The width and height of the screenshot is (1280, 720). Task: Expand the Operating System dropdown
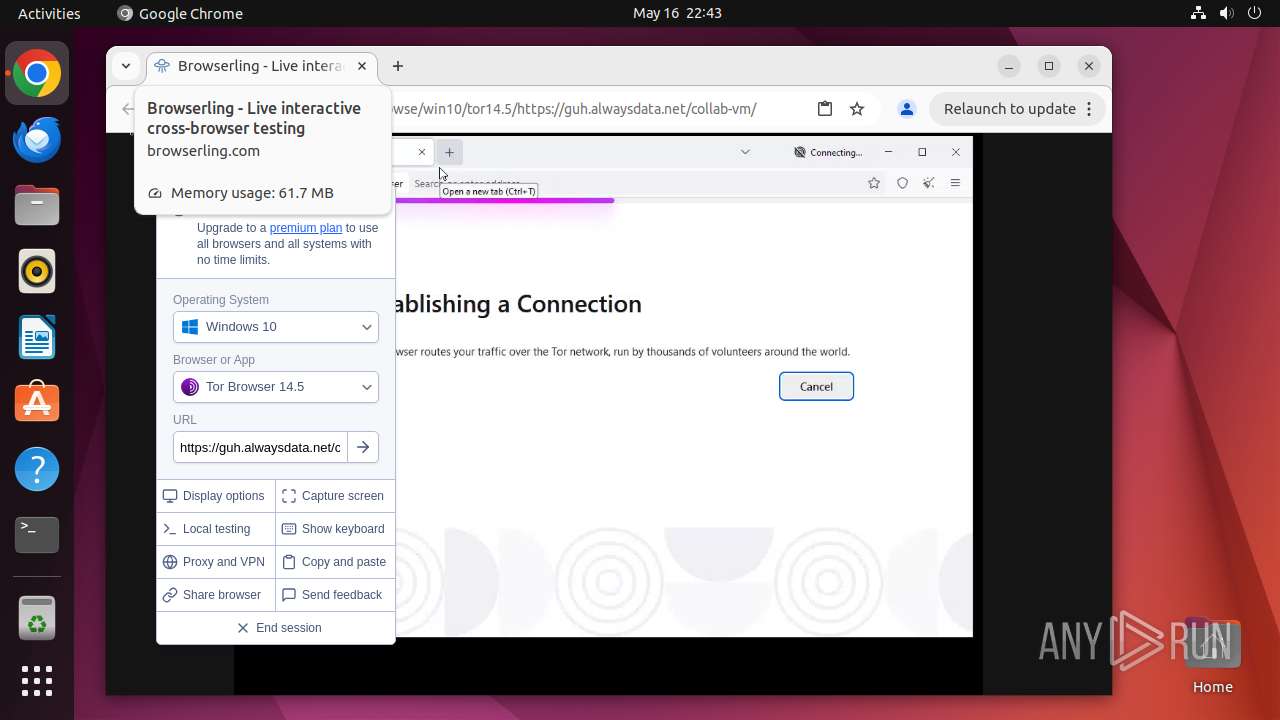tap(276, 327)
